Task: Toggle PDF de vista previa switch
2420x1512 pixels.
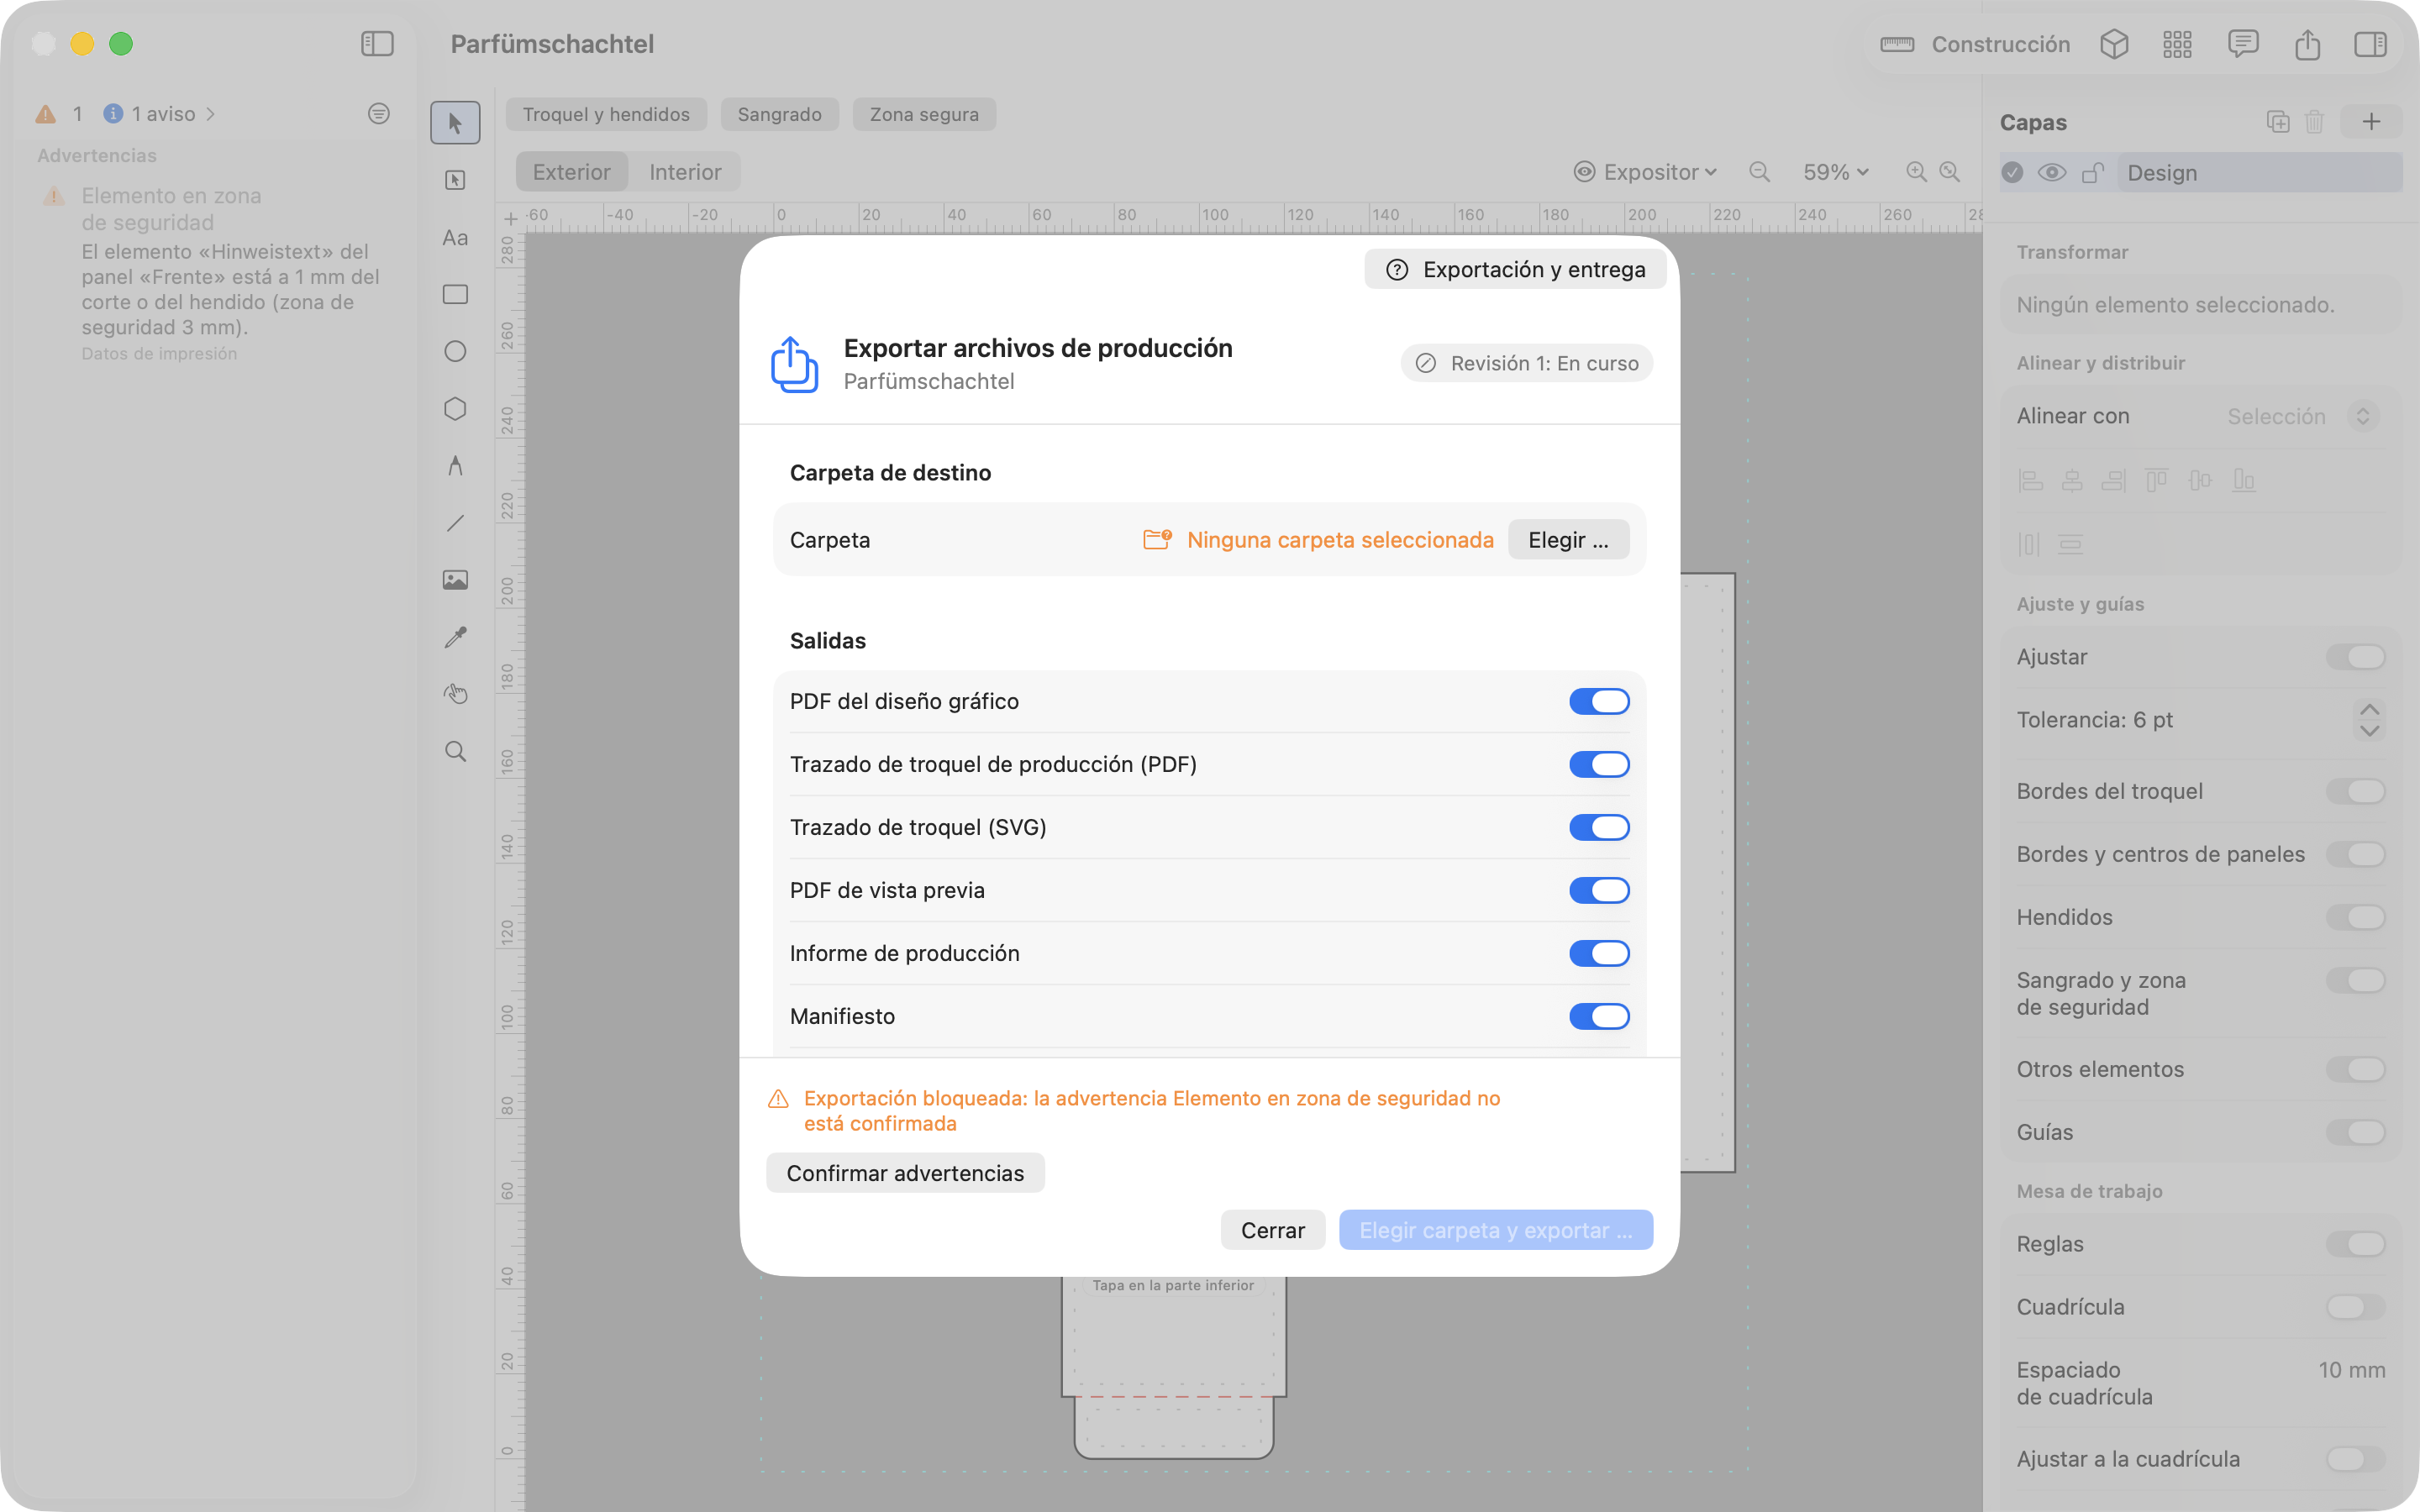Action: pyautogui.click(x=1599, y=890)
